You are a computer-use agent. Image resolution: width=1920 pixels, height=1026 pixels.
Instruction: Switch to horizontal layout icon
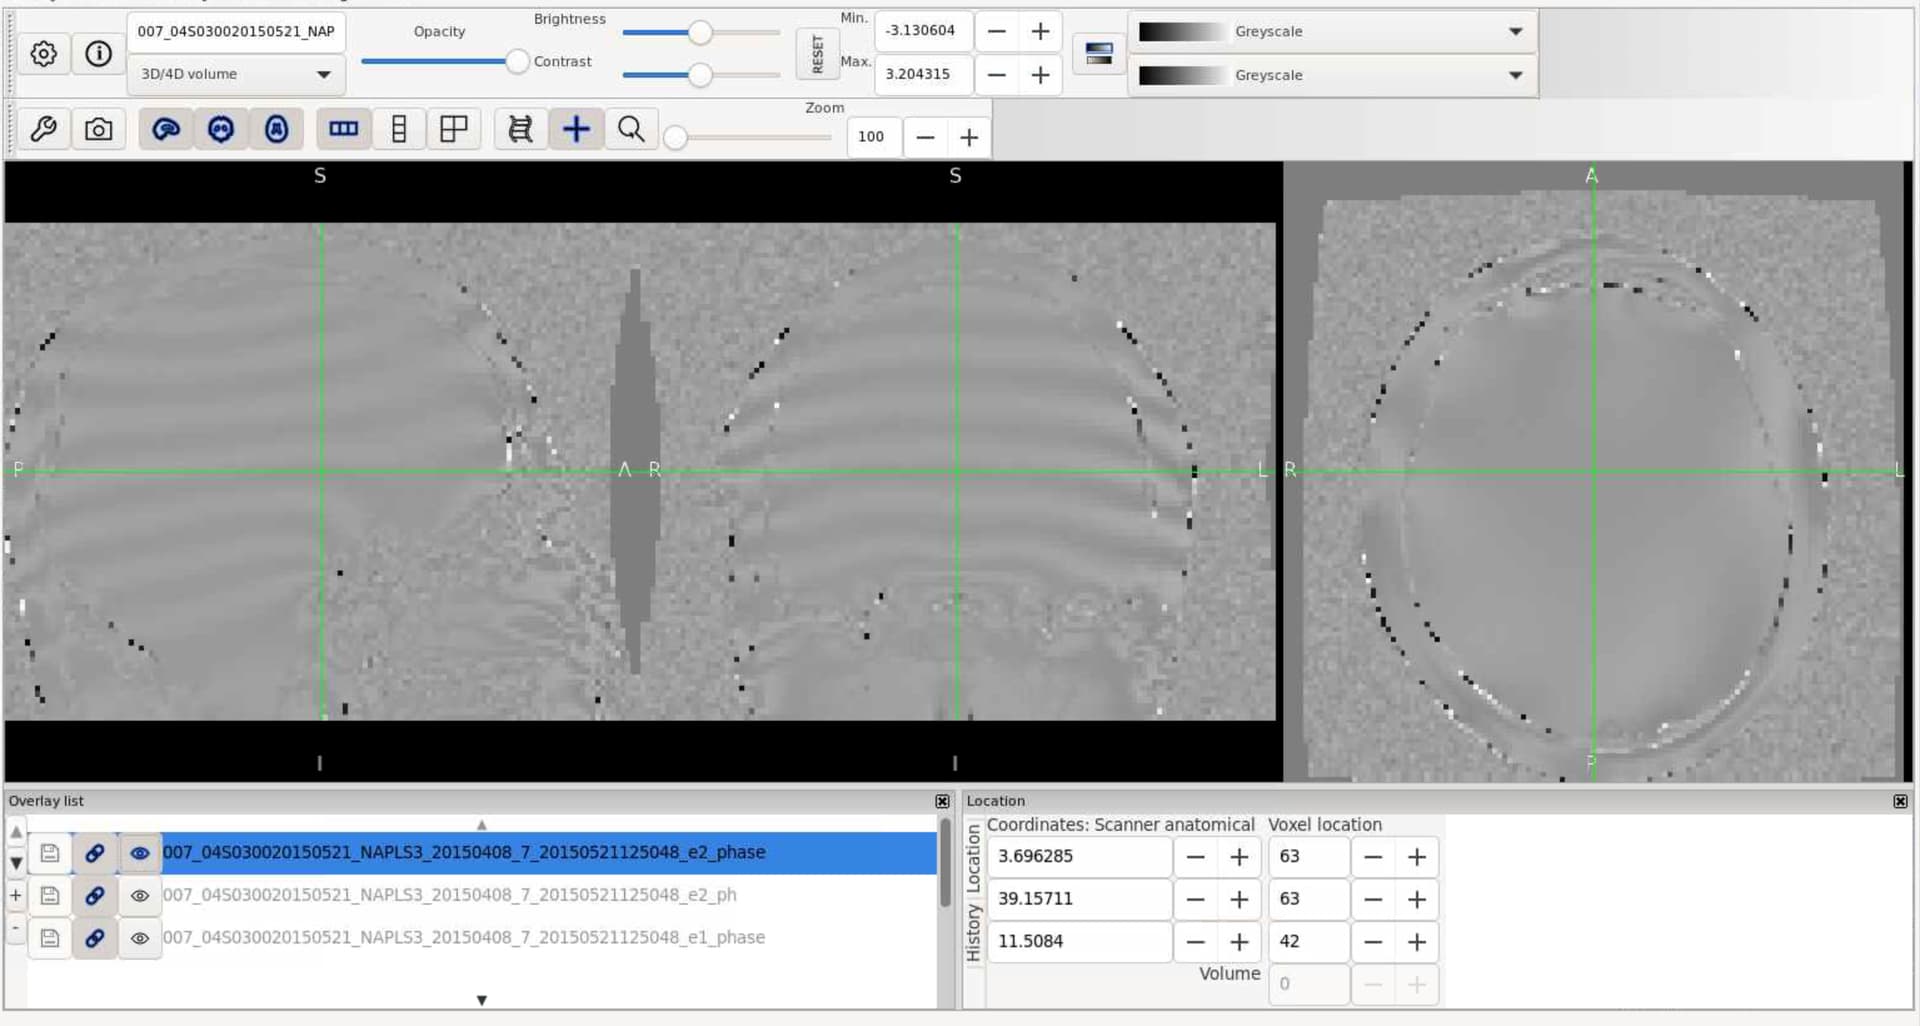[343, 129]
